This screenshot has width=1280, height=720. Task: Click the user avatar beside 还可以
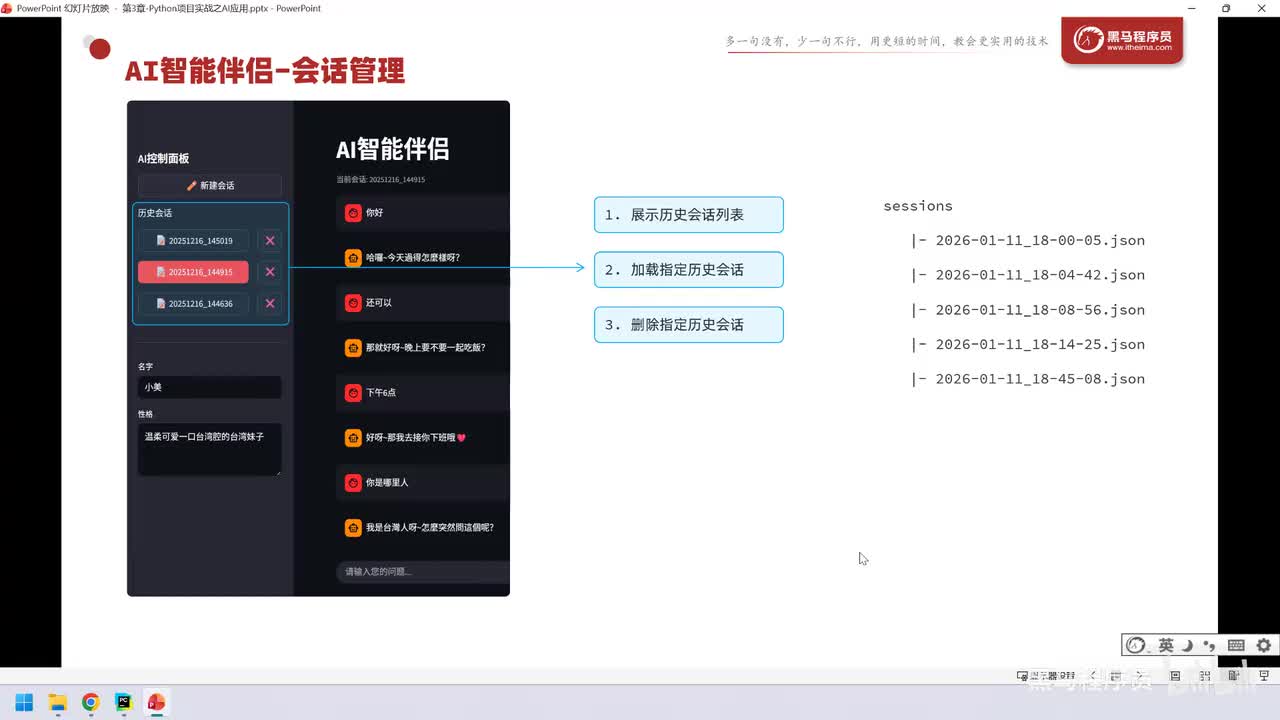click(353, 303)
